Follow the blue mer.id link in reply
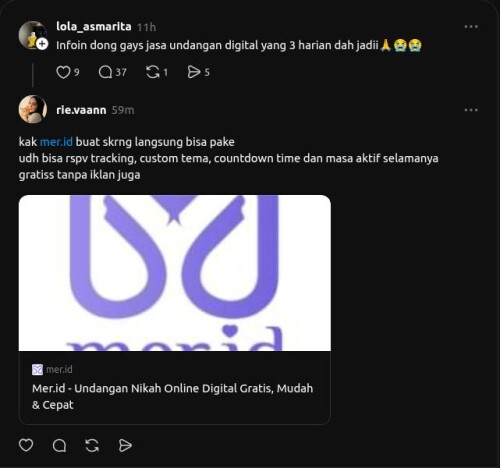 point(56,142)
